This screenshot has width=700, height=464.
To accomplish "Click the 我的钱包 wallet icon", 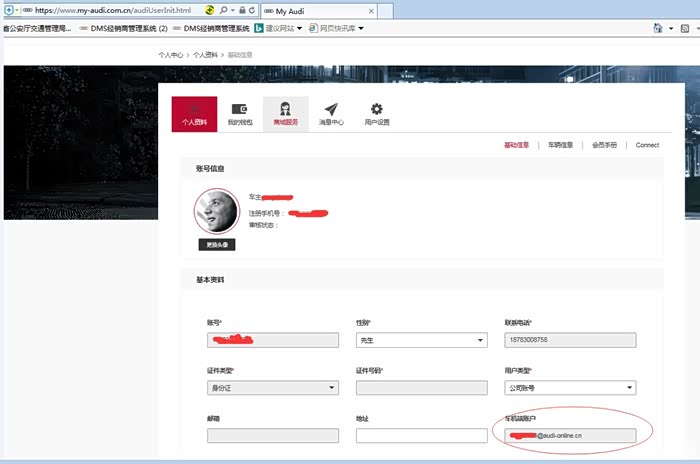I will (x=240, y=114).
